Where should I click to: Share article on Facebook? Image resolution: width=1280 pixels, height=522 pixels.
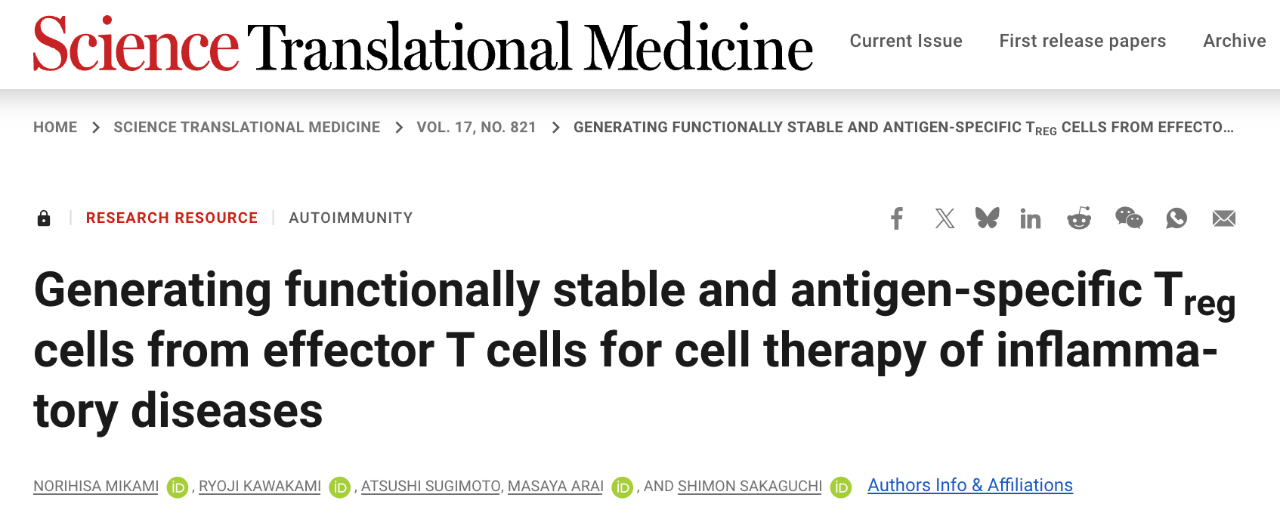[x=897, y=218]
